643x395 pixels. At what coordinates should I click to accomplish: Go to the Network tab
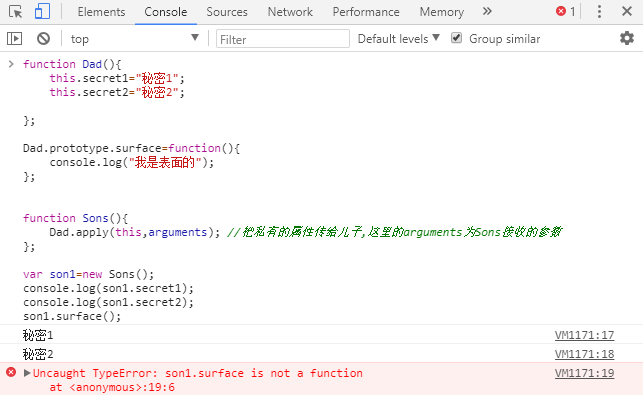[290, 12]
